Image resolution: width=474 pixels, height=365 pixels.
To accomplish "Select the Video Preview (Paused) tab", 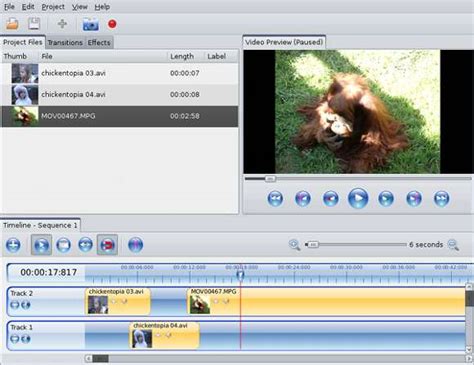I will (x=284, y=42).
